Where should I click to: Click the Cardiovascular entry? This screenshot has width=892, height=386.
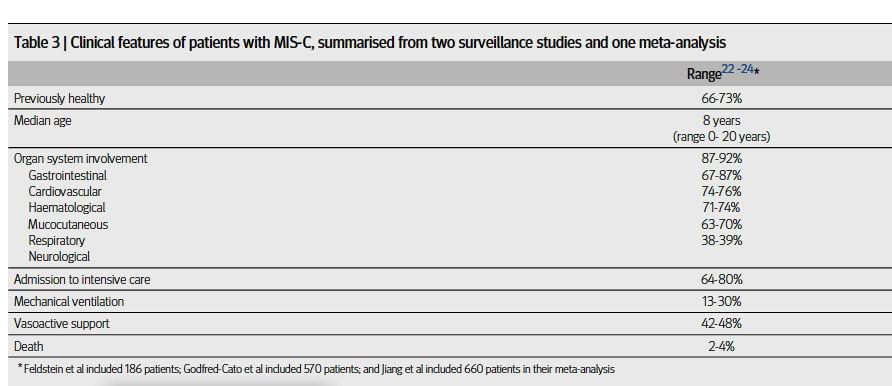pos(65,192)
